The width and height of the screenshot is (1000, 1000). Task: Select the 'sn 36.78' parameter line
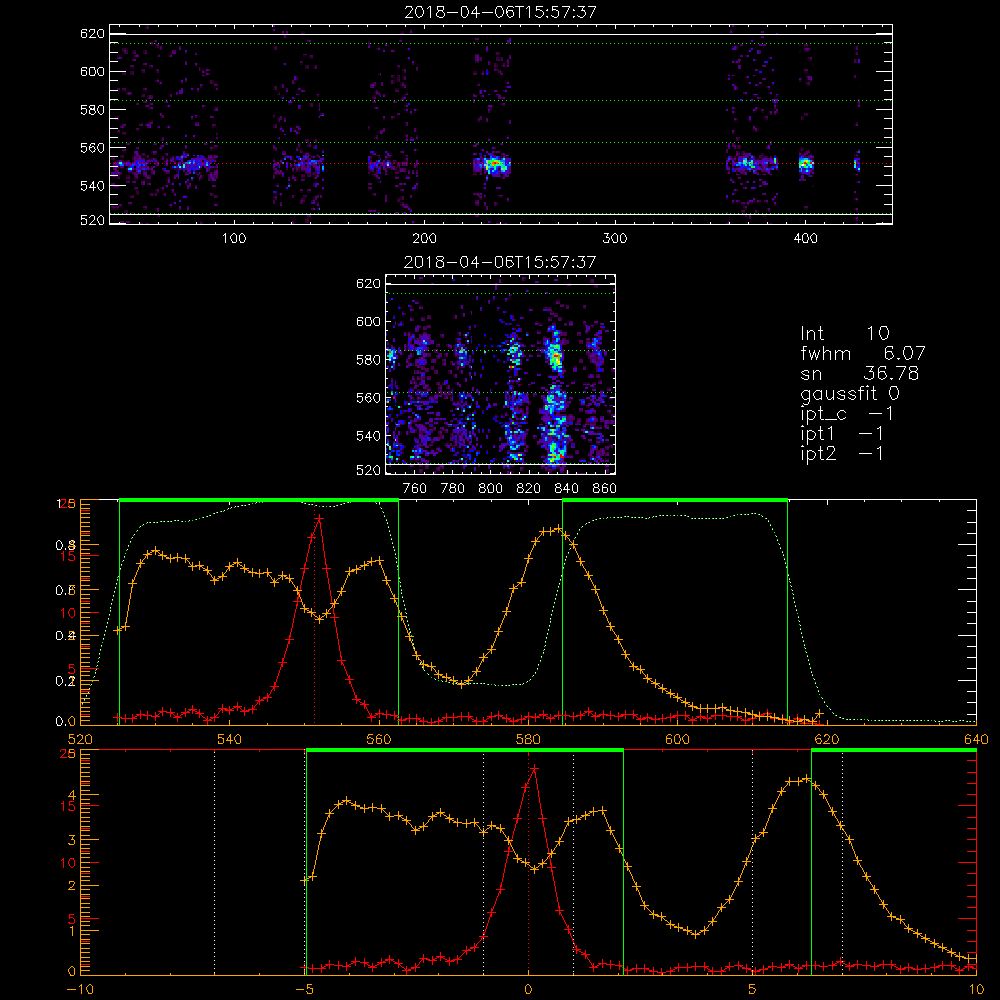coord(859,373)
